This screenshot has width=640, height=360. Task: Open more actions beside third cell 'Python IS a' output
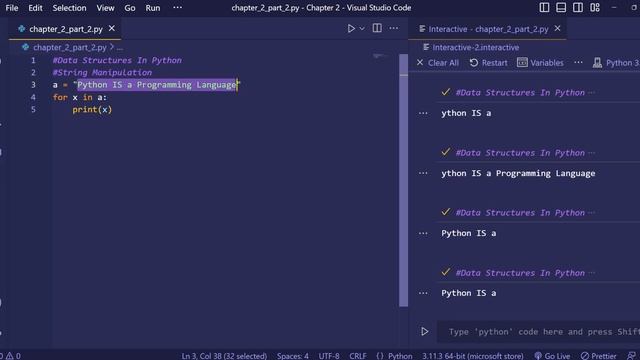pyautogui.click(x=423, y=233)
